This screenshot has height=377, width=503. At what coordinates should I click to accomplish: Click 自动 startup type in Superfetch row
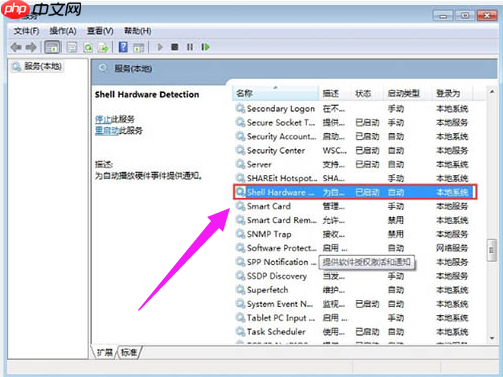click(396, 290)
